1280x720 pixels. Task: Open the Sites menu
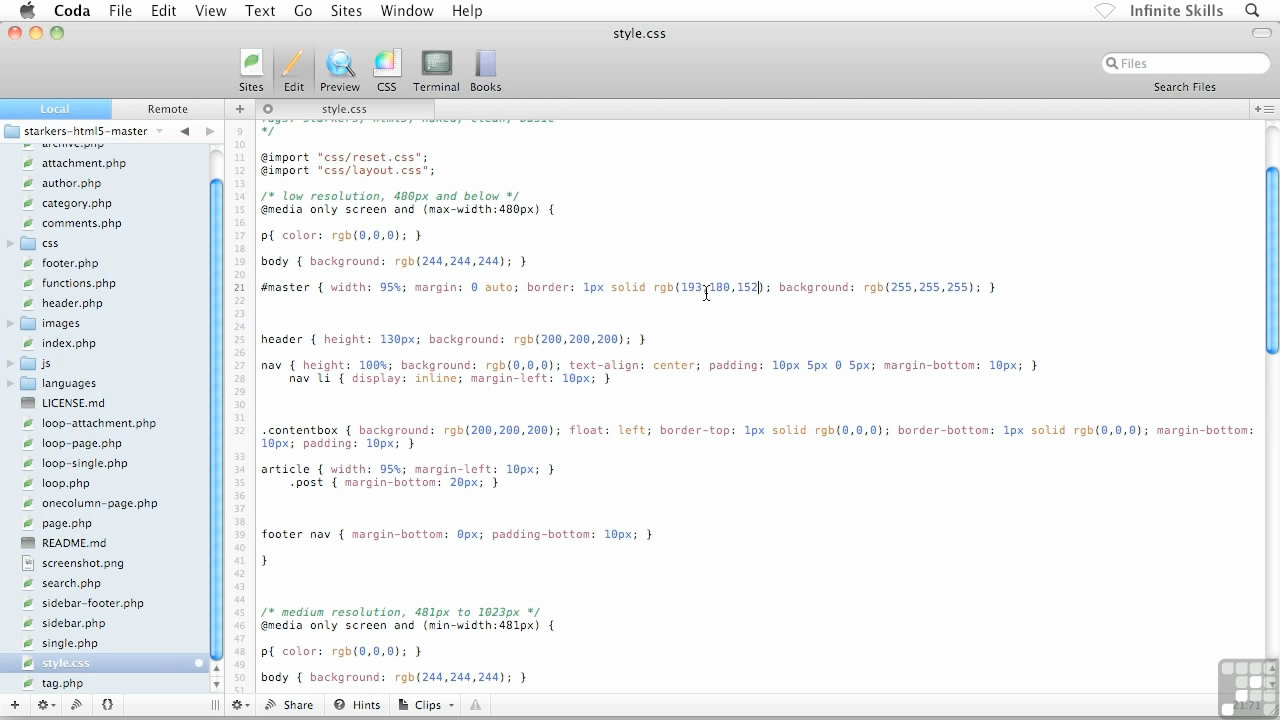tap(346, 11)
